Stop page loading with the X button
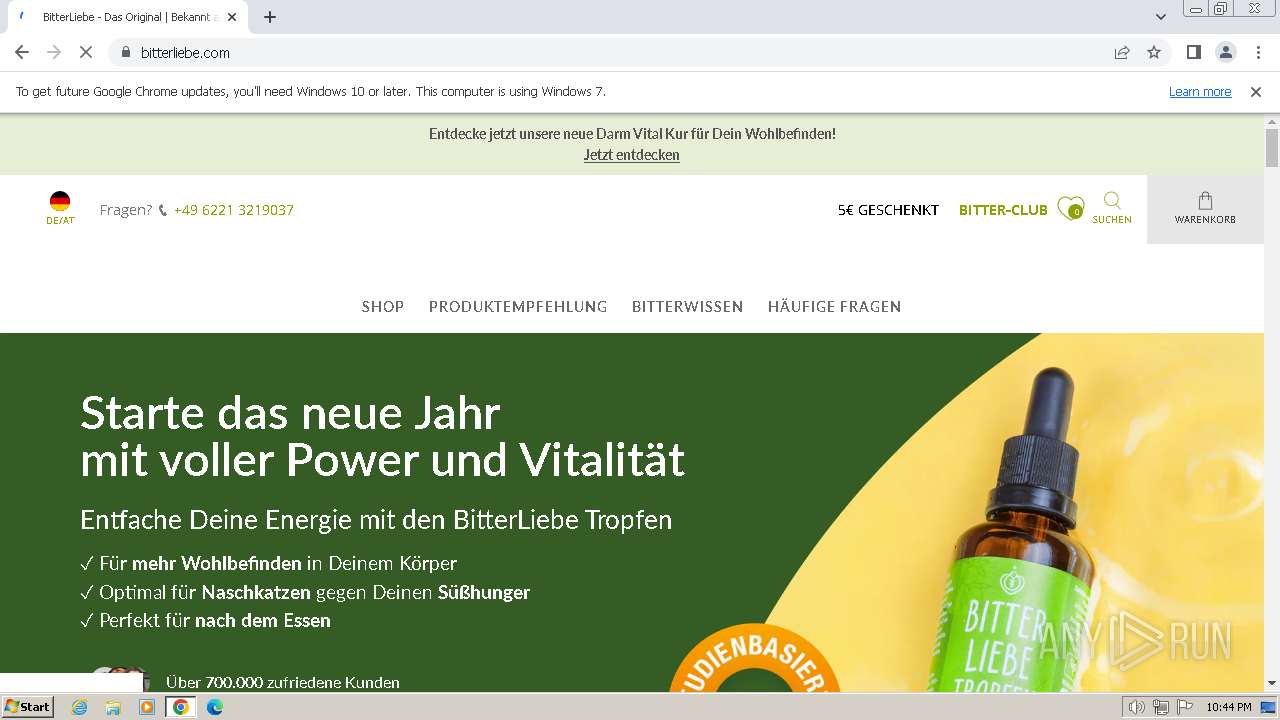This screenshot has width=1280, height=720. tap(86, 52)
